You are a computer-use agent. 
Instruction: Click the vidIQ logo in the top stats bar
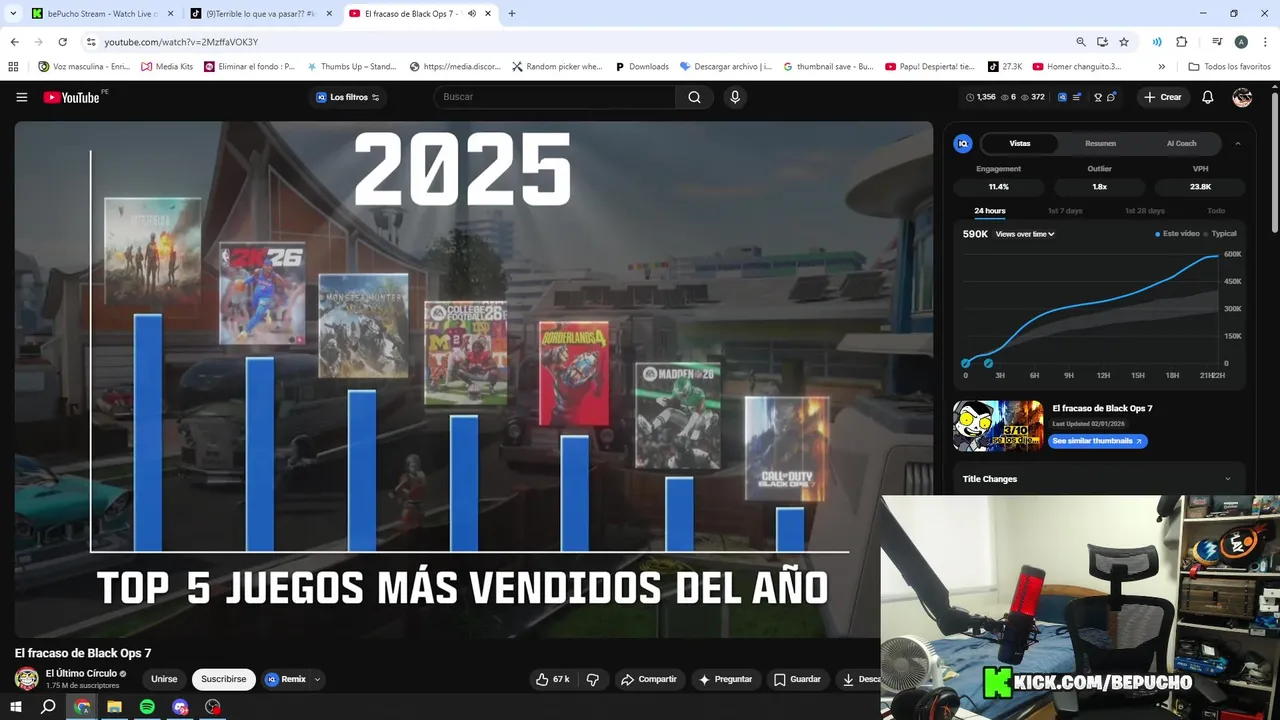click(x=1062, y=97)
